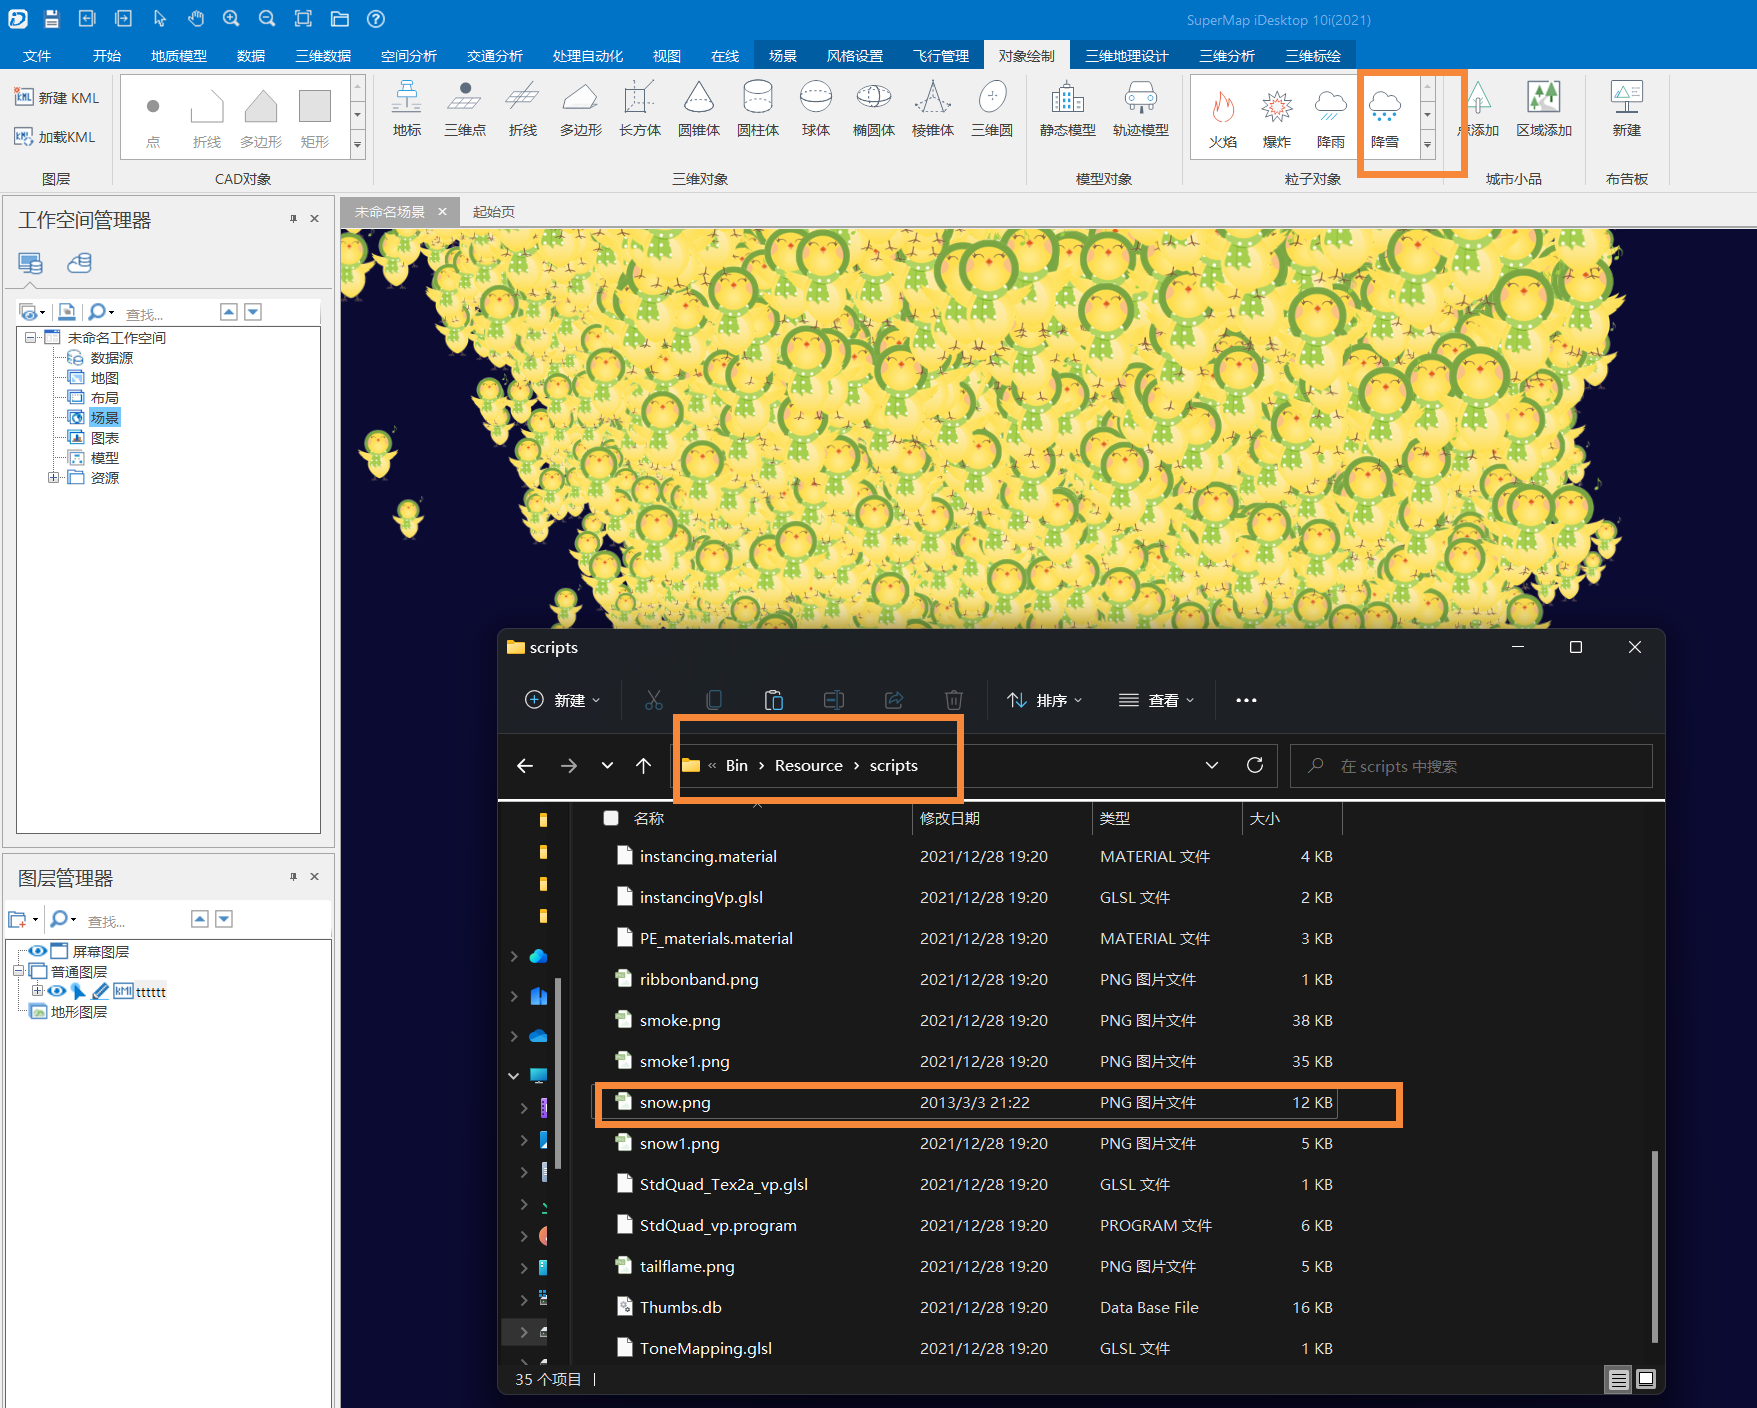Toggle the editable pencil of tttttt layer
This screenshot has width=1757, height=1408.
pyautogui.click(x=100, y=991)
